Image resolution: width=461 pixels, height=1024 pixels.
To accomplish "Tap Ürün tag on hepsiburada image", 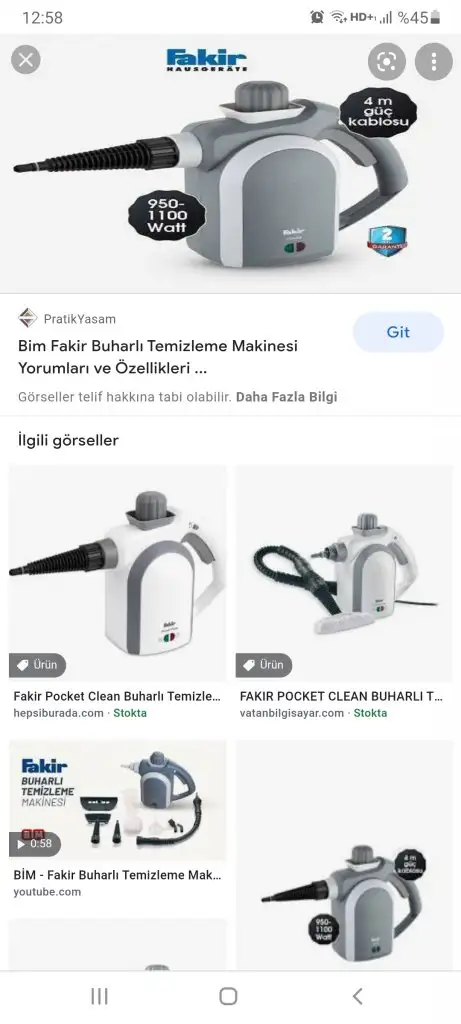I will pyautogui.click(x=38, y=665).
